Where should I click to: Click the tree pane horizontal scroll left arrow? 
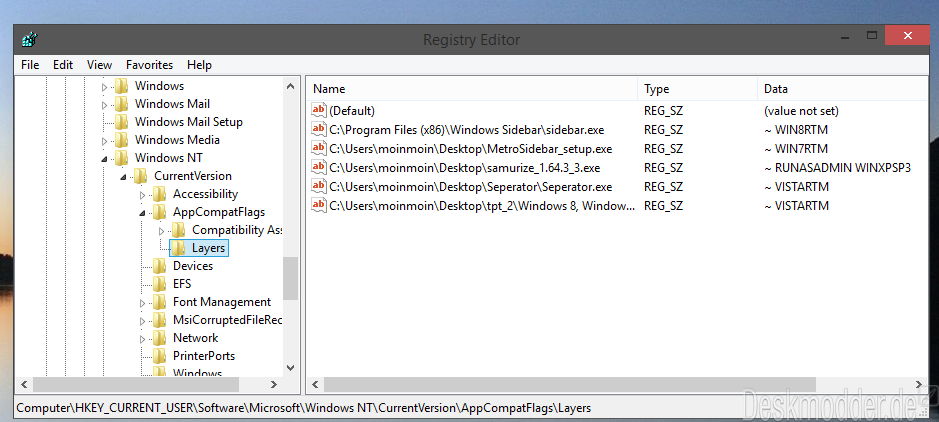(25, 384)
